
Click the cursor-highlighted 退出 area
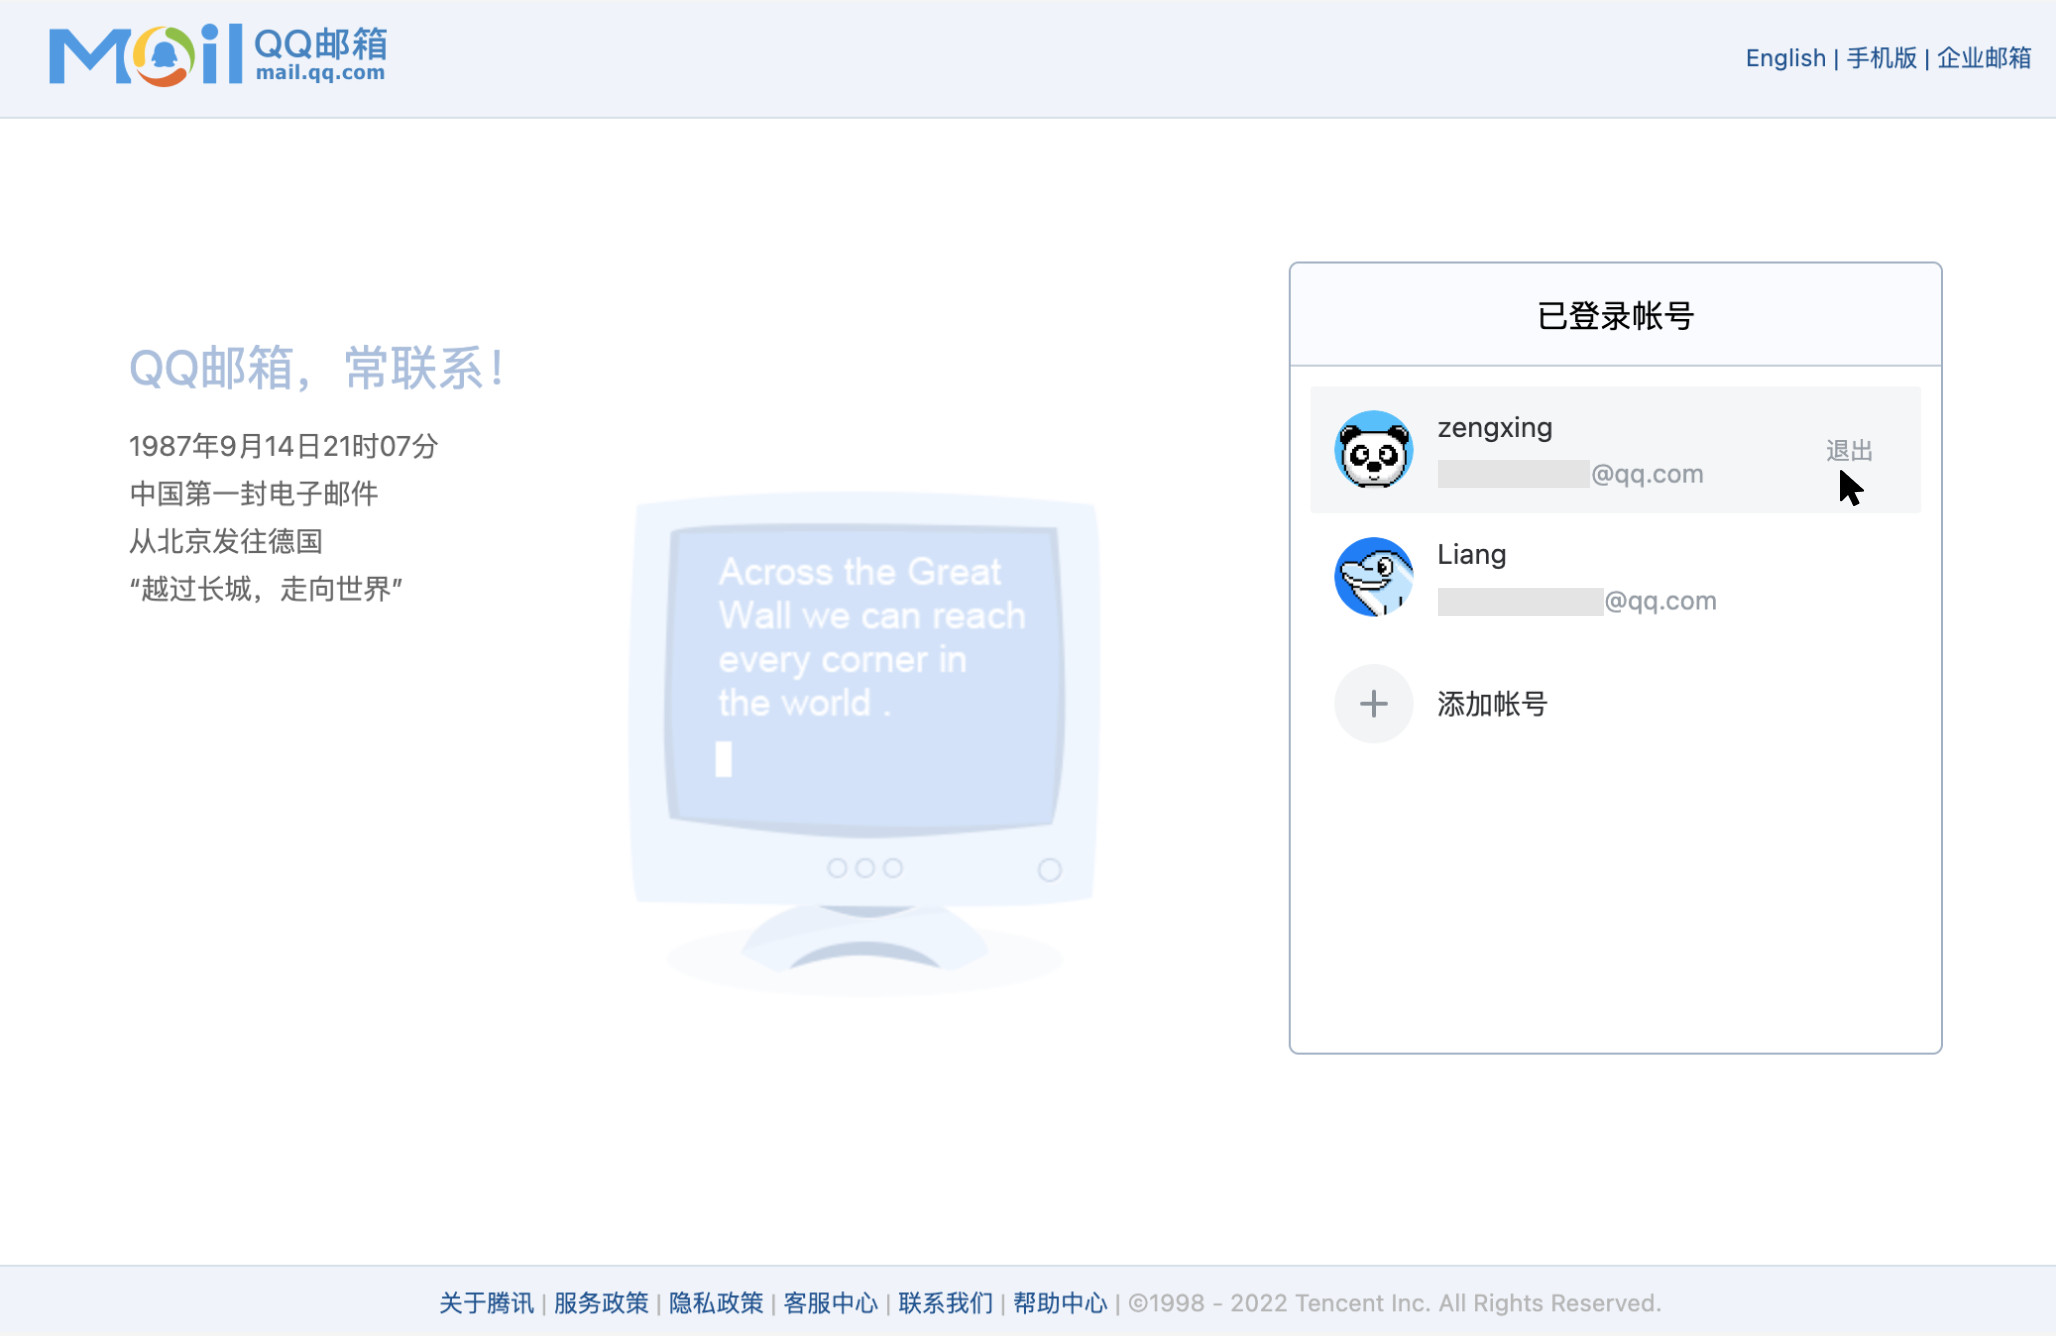(1849, 450)
